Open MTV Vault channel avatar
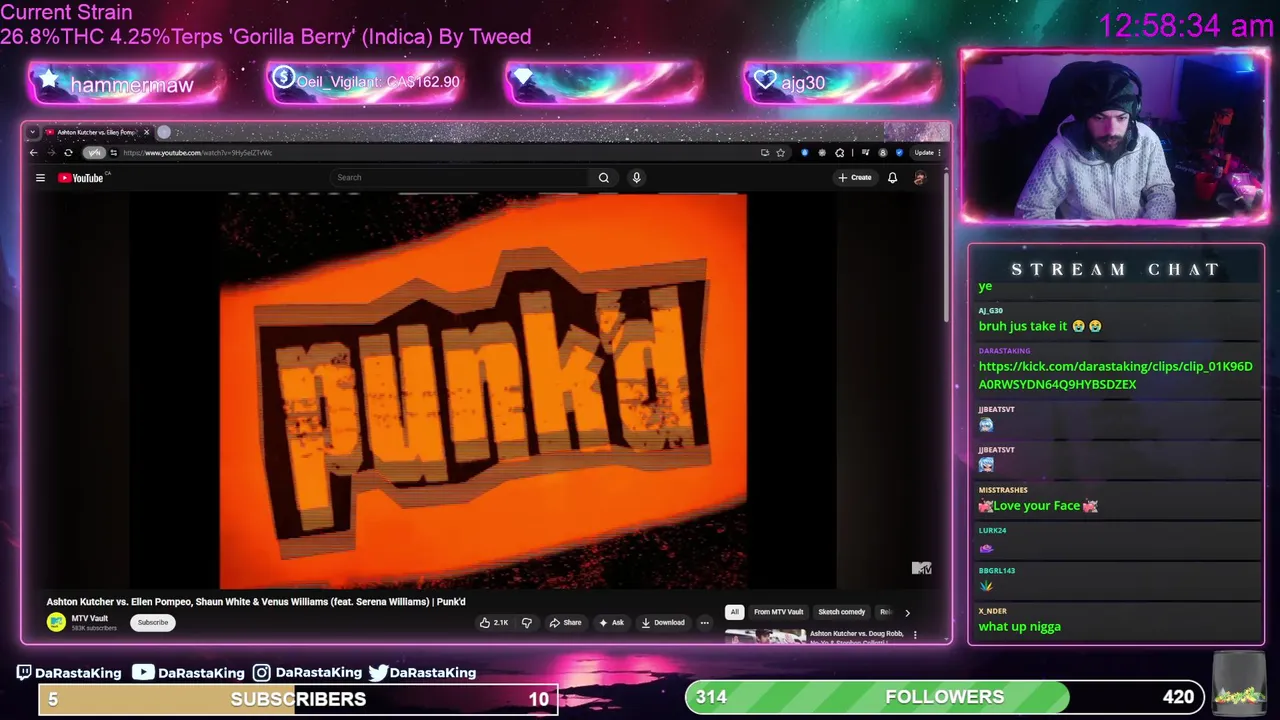 point(56,622)
